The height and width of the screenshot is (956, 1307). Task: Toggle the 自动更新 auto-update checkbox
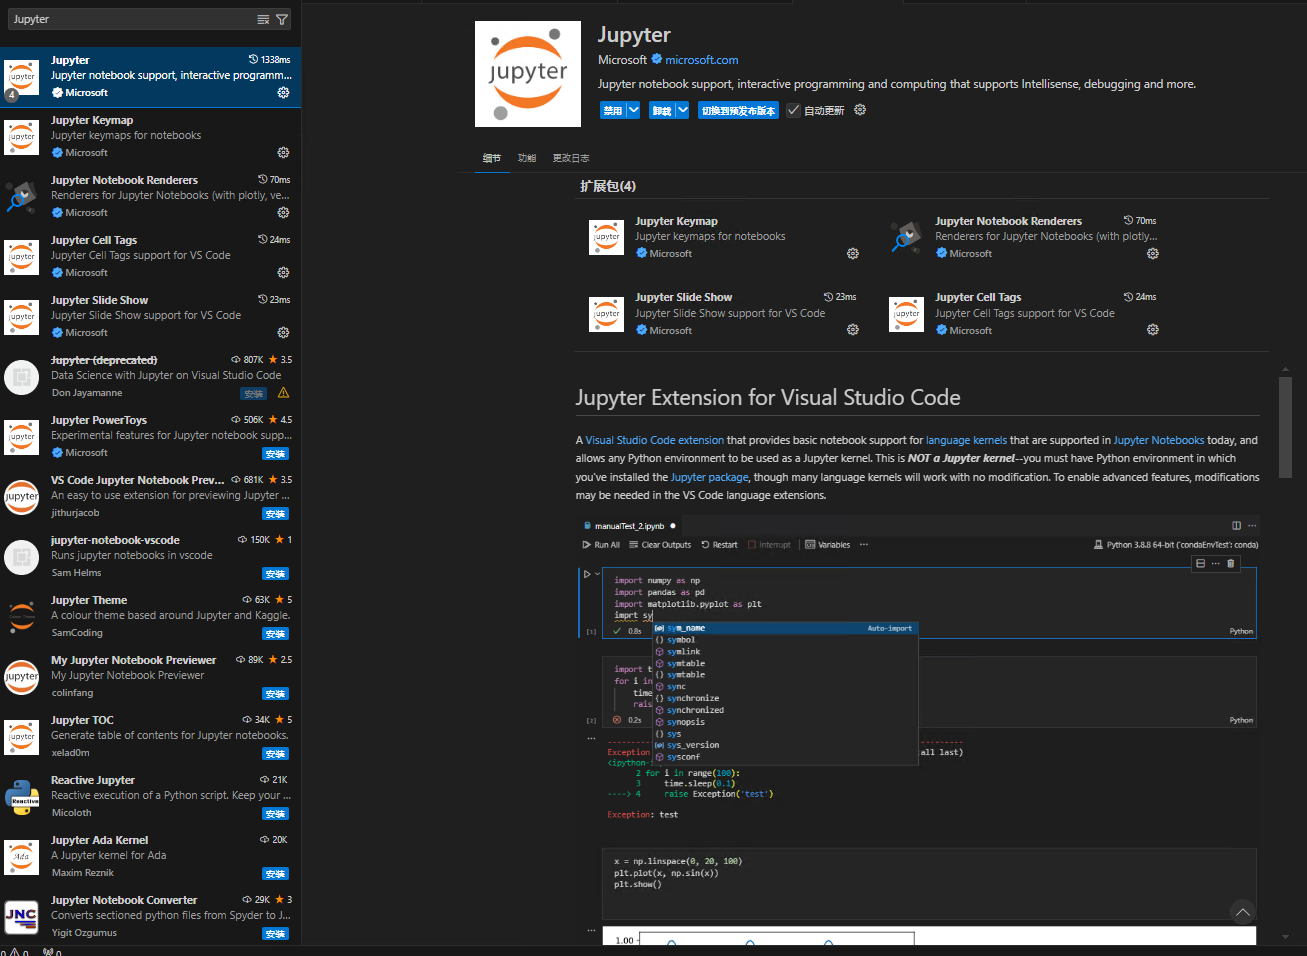794,110
